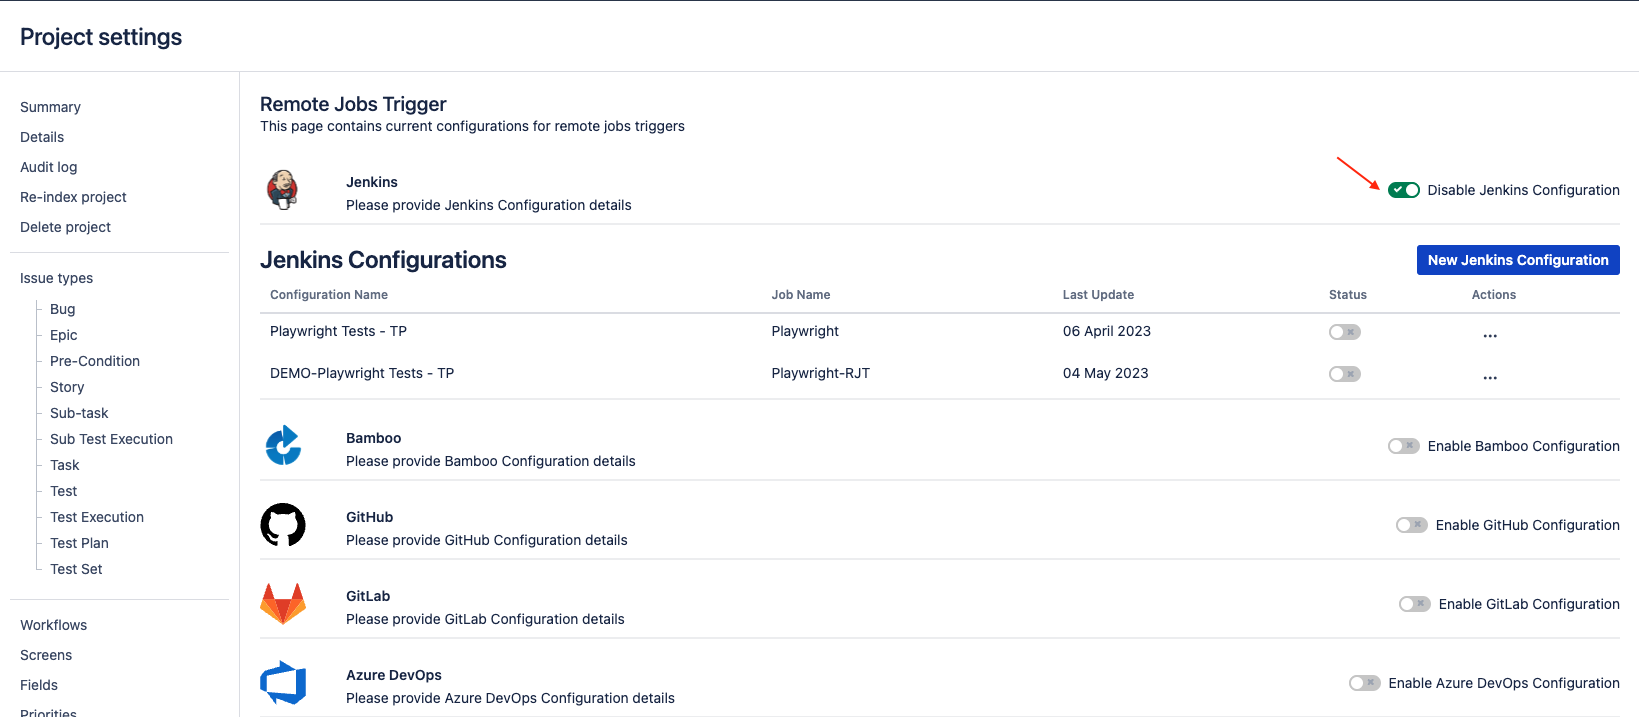Select the Sub-task issue type
The width and height of the screenshot is (1639, 717).
tap(79, 413)
